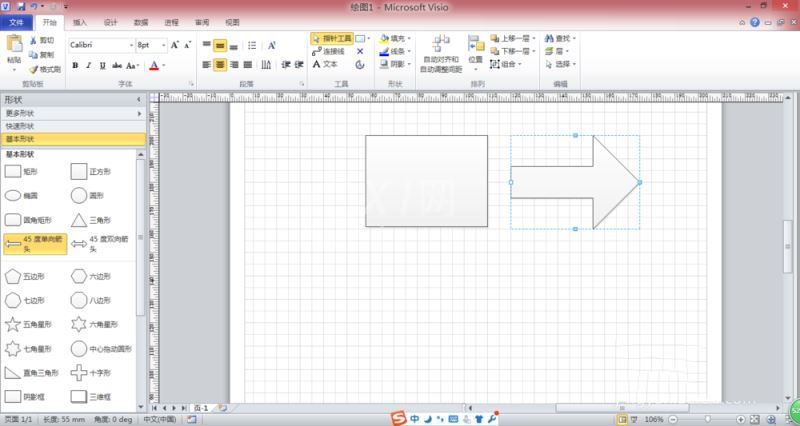Click the macro recording icon in status bar
This screenshot has height=426, width=800.
click(192, 419)
